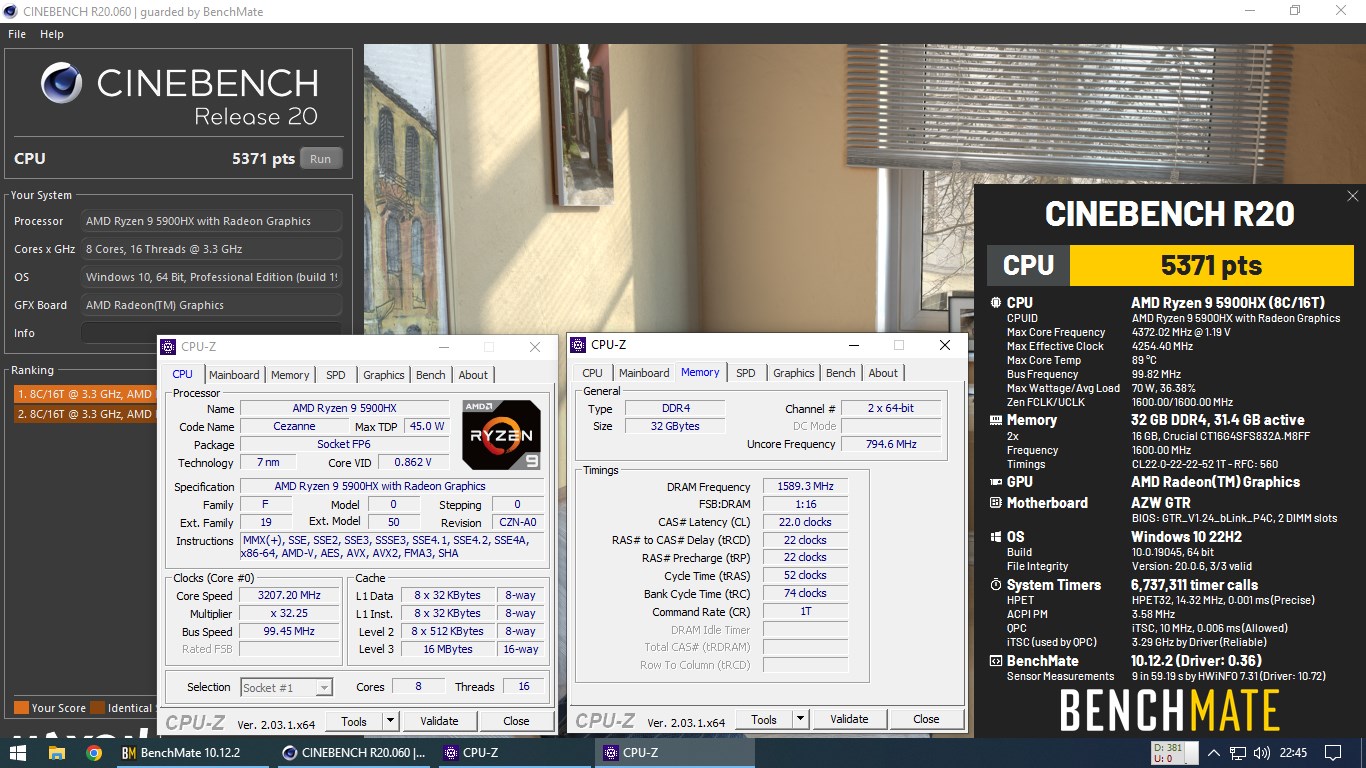The height and width of the screenshot is (768, 1366).
Task: Click Validate in CPU-Z processor window
Action: click(x=439, y=721)
